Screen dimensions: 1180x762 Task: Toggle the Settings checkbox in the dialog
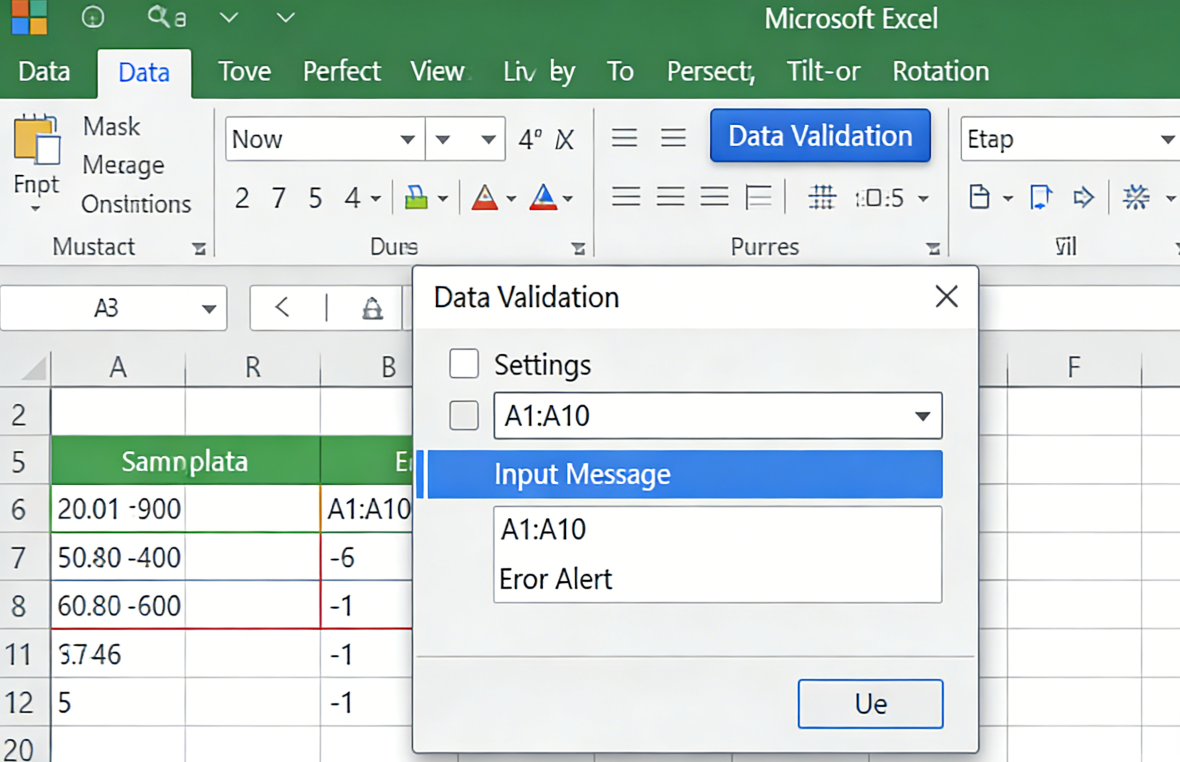tap(464, 364)
